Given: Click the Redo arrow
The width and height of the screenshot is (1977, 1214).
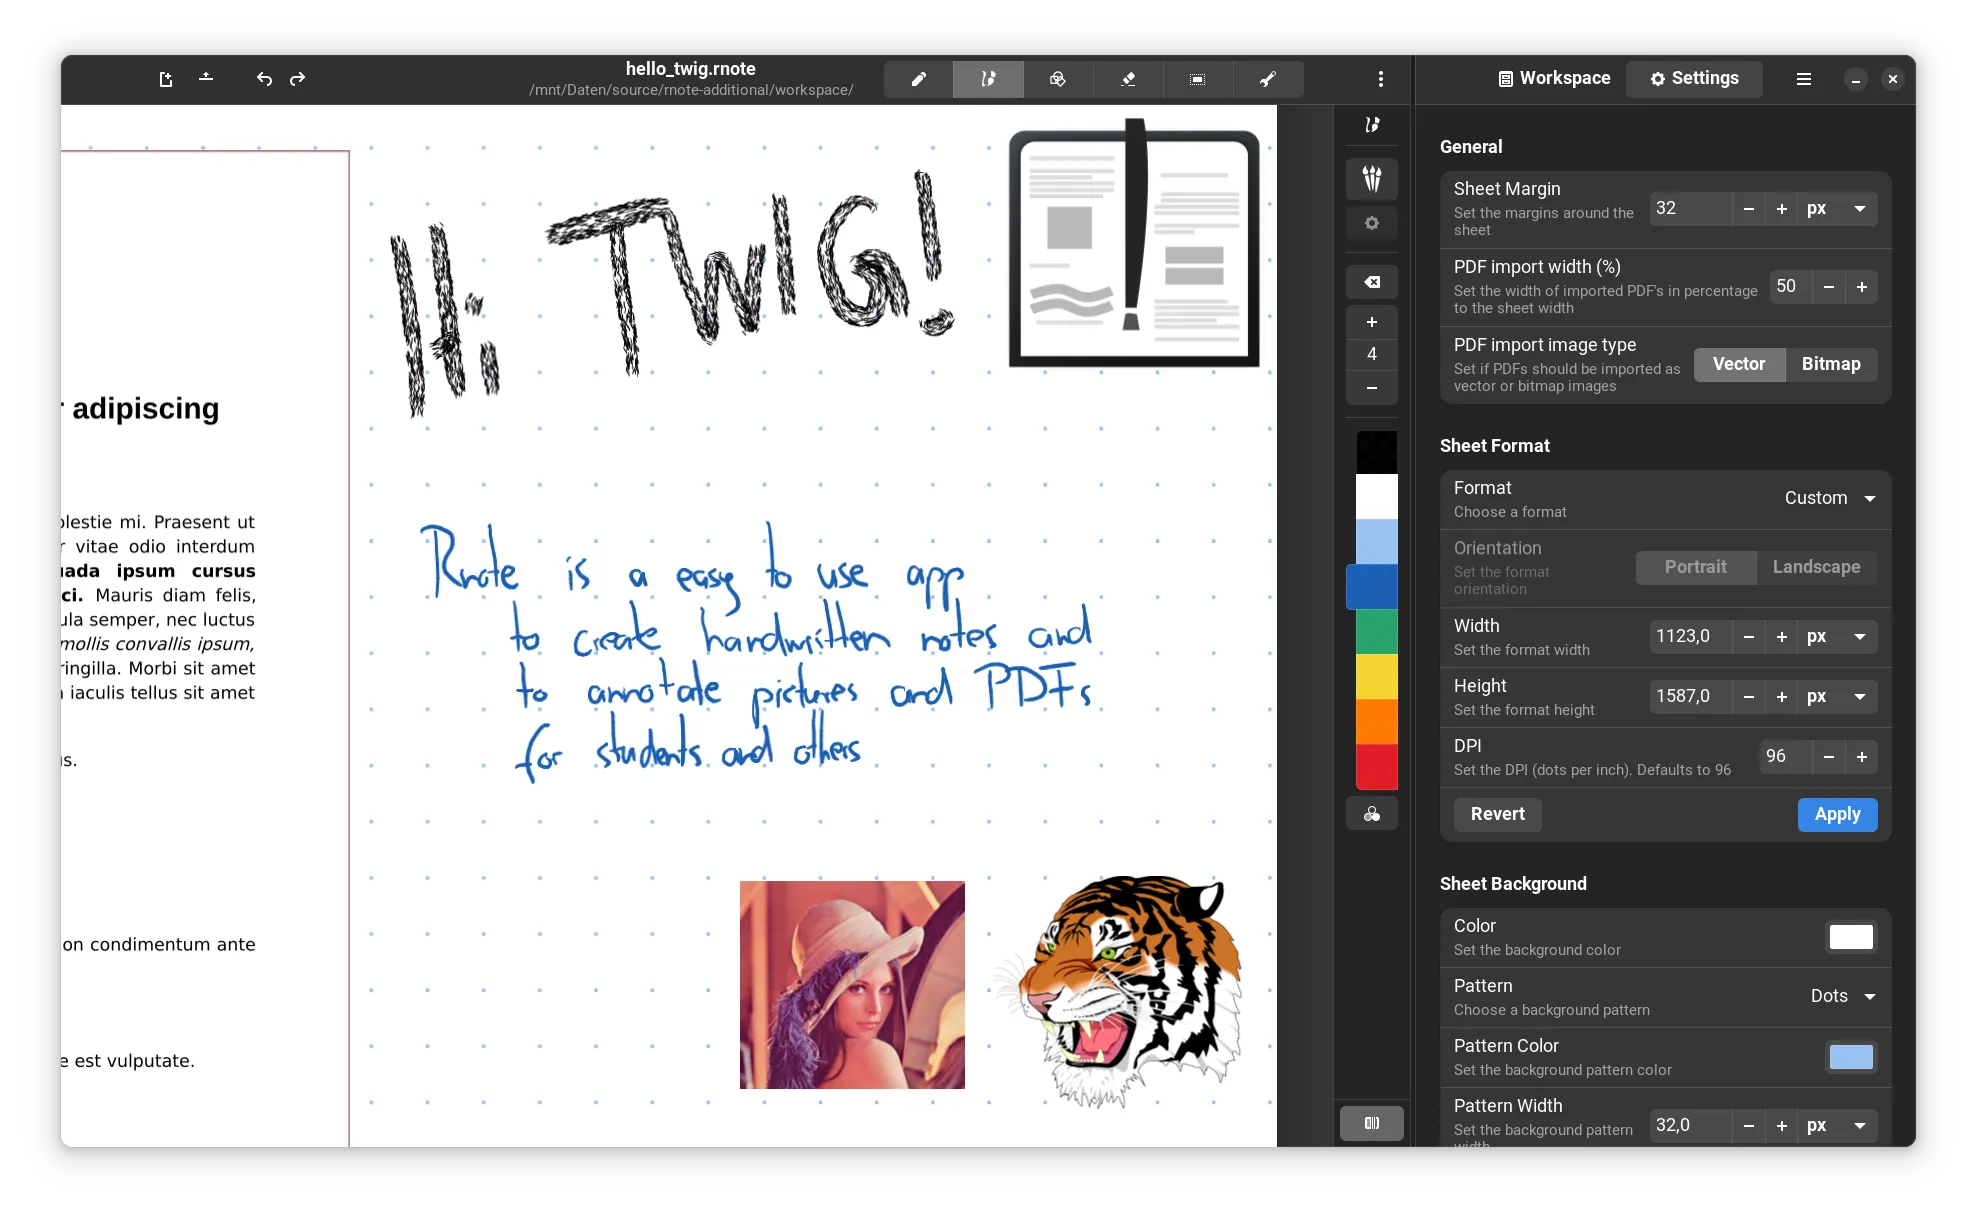Looking at the screenshot, I should click(x=297, y=79).
